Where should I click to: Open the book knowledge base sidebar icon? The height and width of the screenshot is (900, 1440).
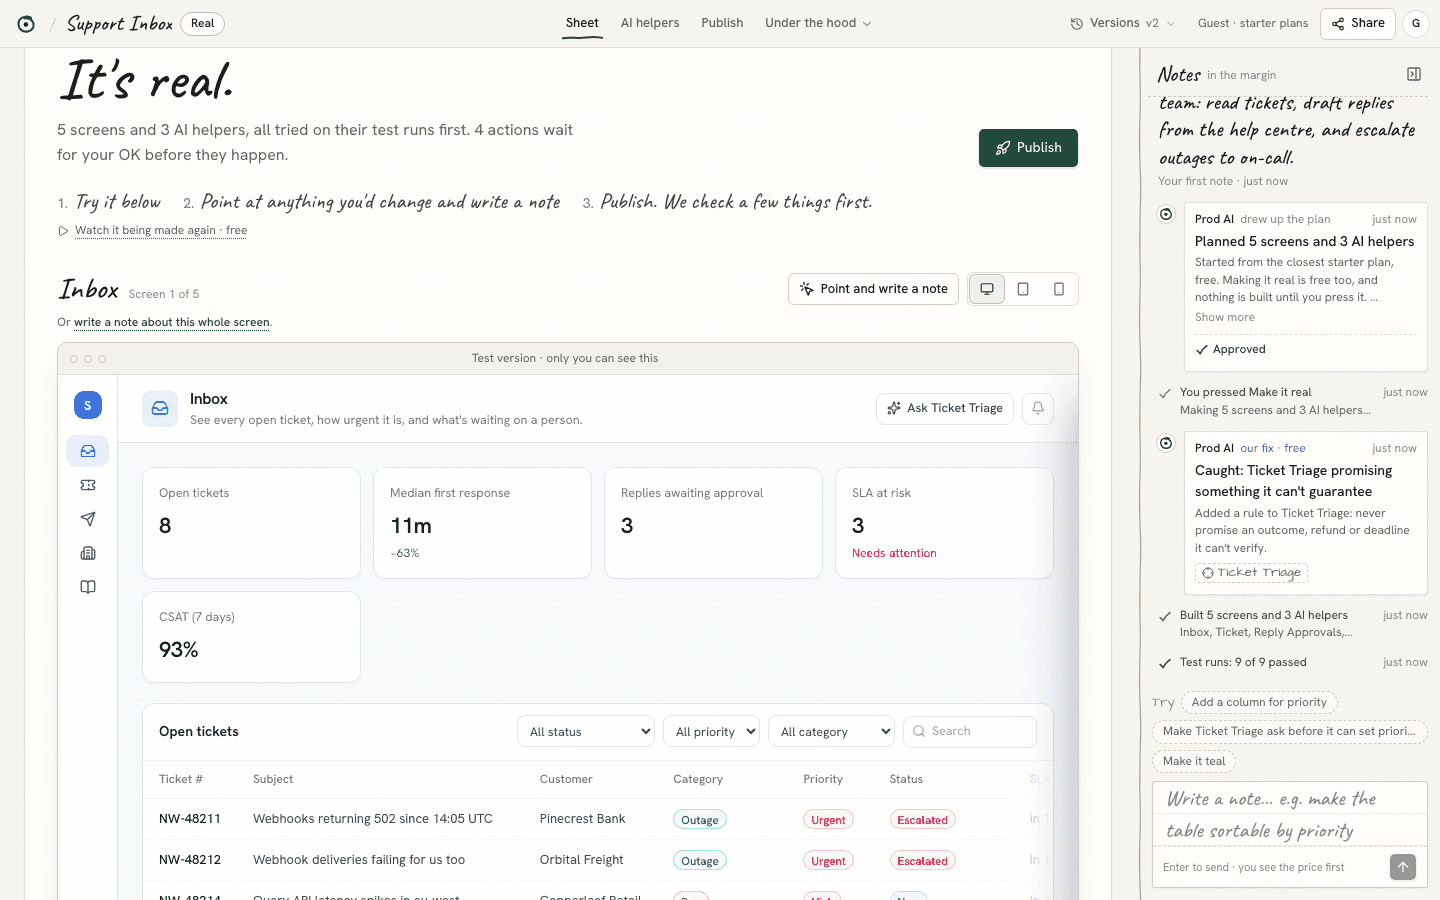click(88, 587)
